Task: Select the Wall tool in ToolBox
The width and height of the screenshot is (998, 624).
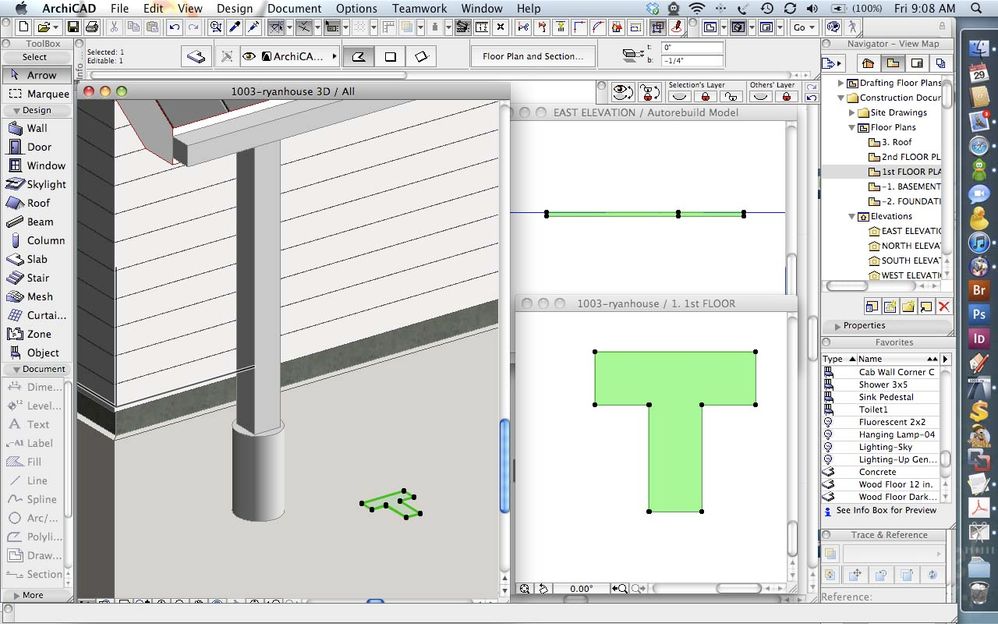Action: 35,128
